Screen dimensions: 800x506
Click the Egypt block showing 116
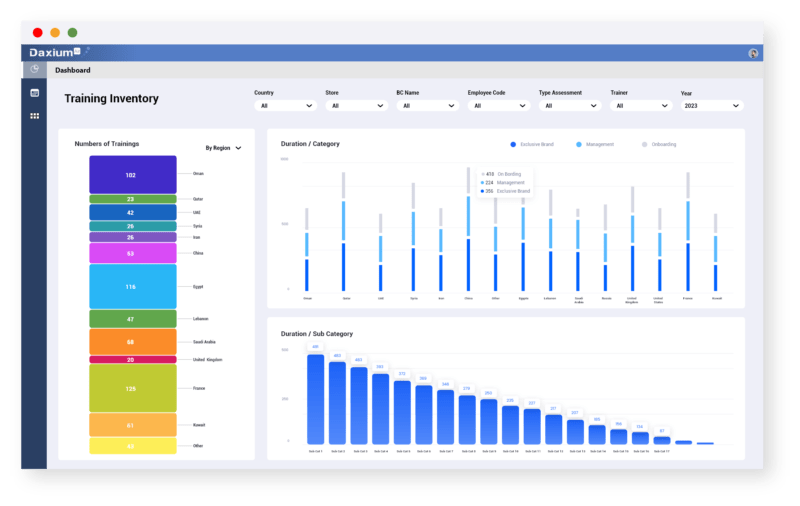click(133, 286)
